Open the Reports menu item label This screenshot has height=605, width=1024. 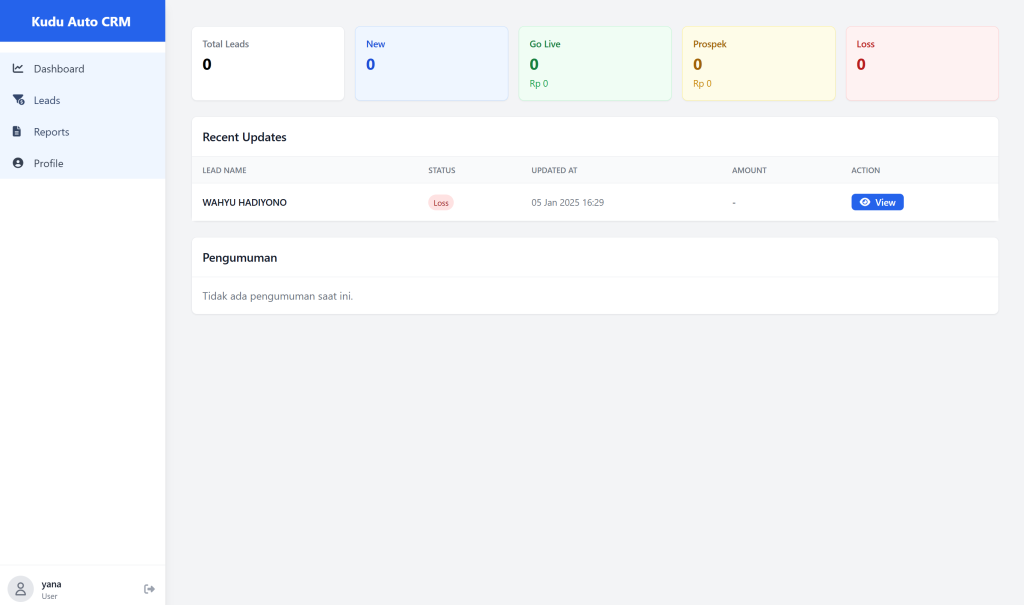51,132
